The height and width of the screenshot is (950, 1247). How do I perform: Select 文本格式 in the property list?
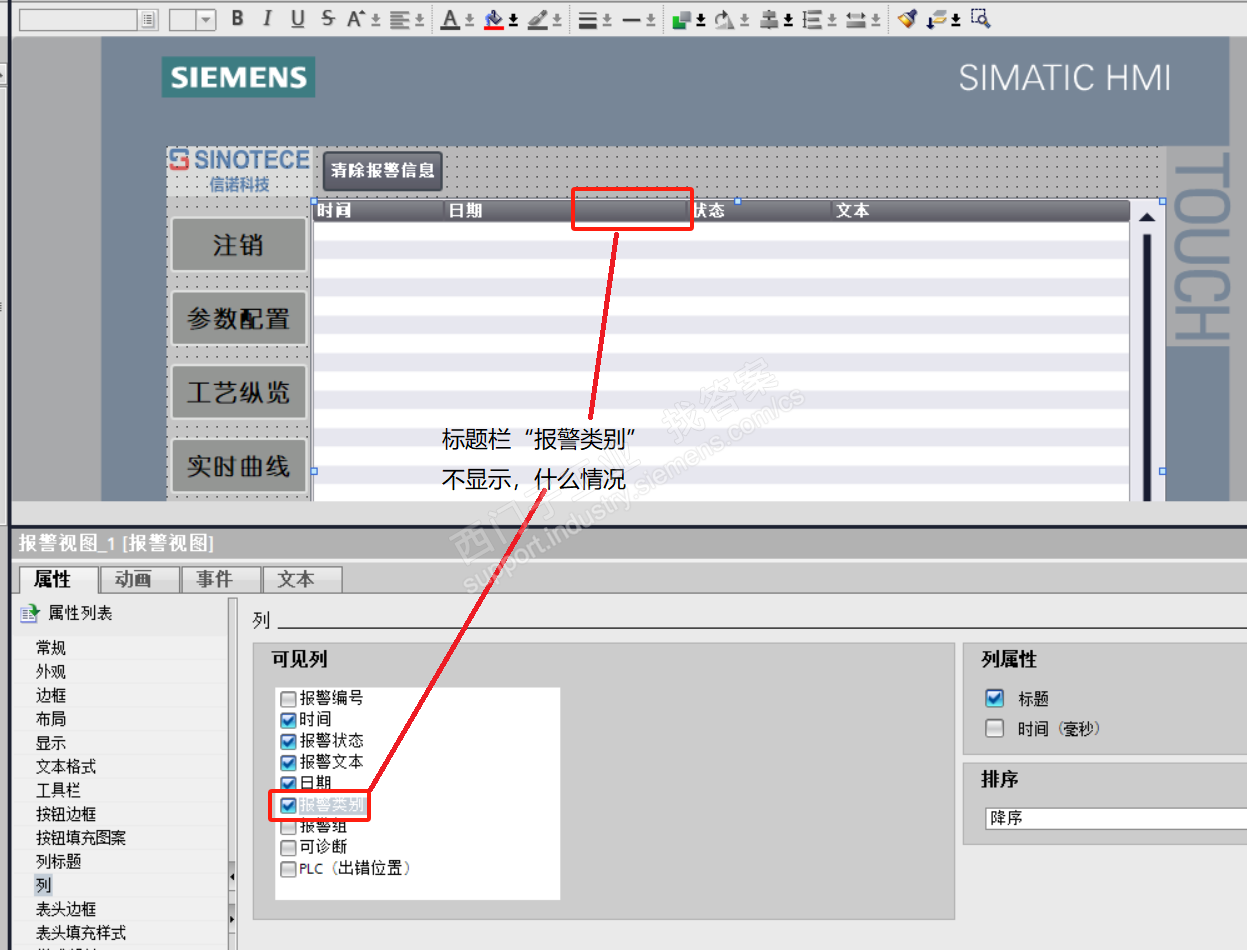[x=66, y=767]
